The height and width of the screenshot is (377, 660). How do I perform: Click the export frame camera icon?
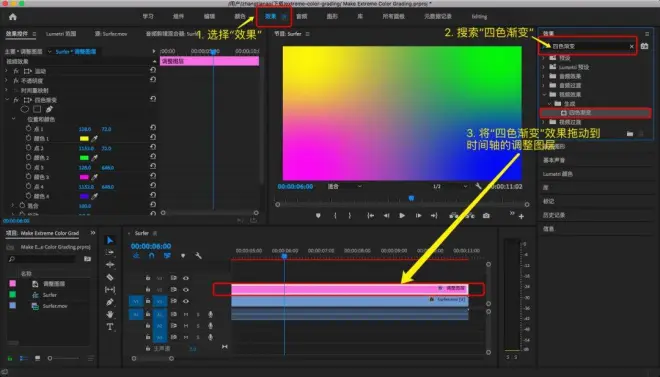tap(486, 216)
